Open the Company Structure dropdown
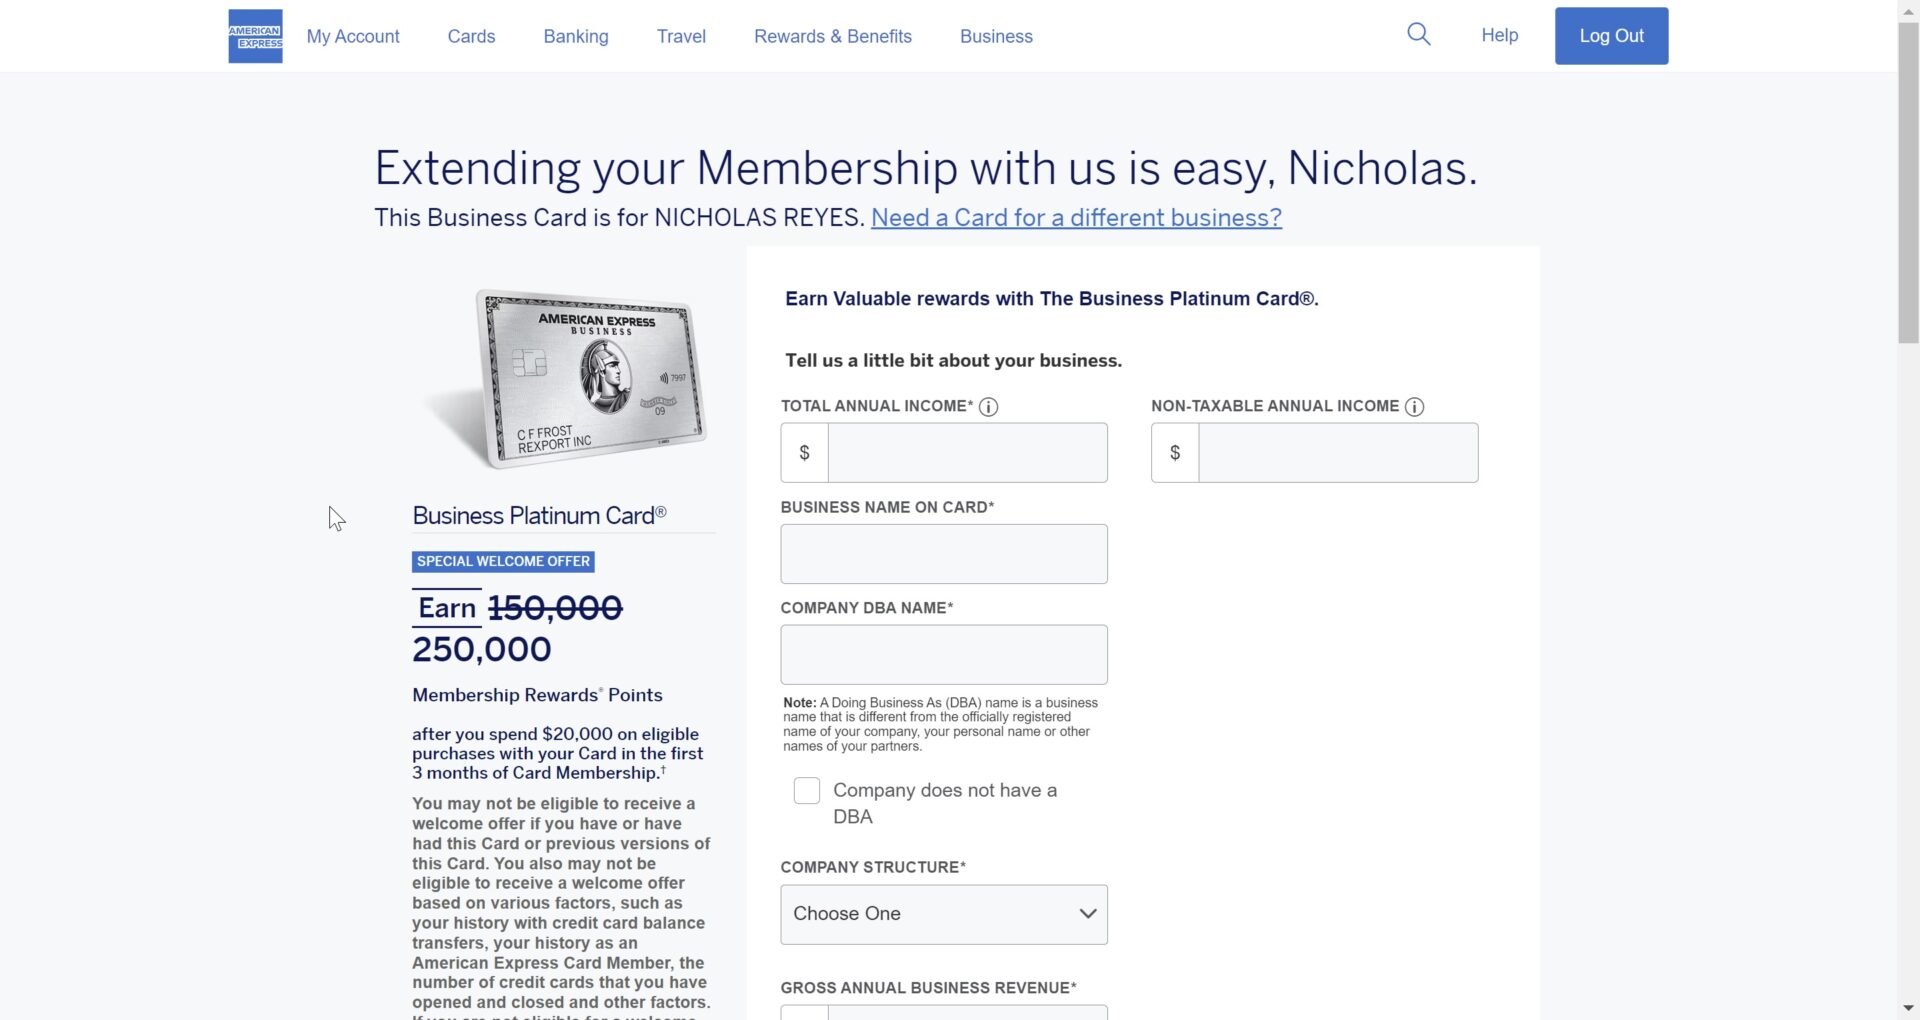The height and width of the screenshot is (1020, 1920). pyautogui.click(x=943, y=913)
